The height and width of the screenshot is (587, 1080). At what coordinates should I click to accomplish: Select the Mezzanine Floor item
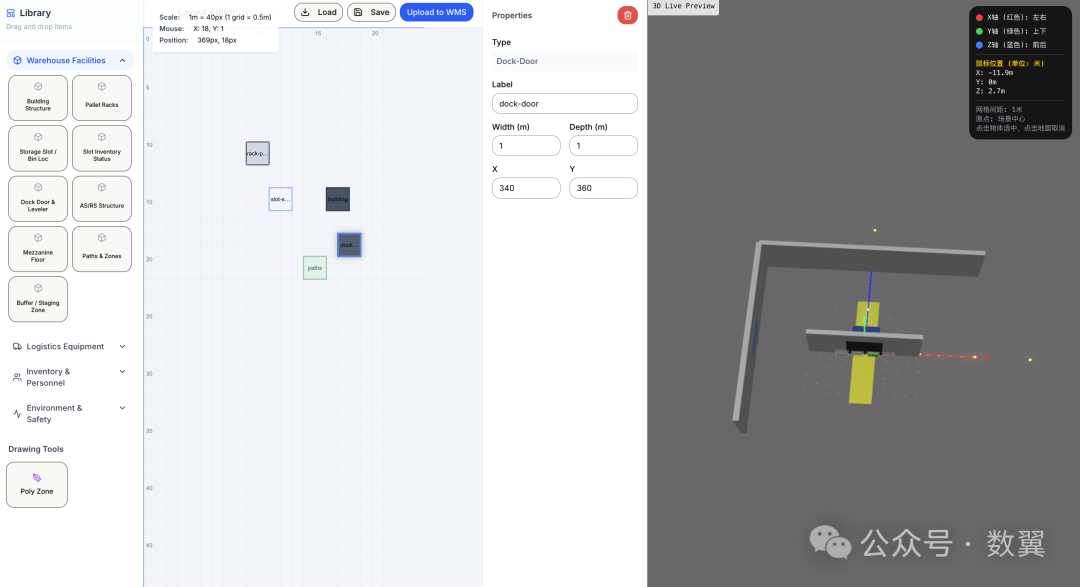point(38,249)
